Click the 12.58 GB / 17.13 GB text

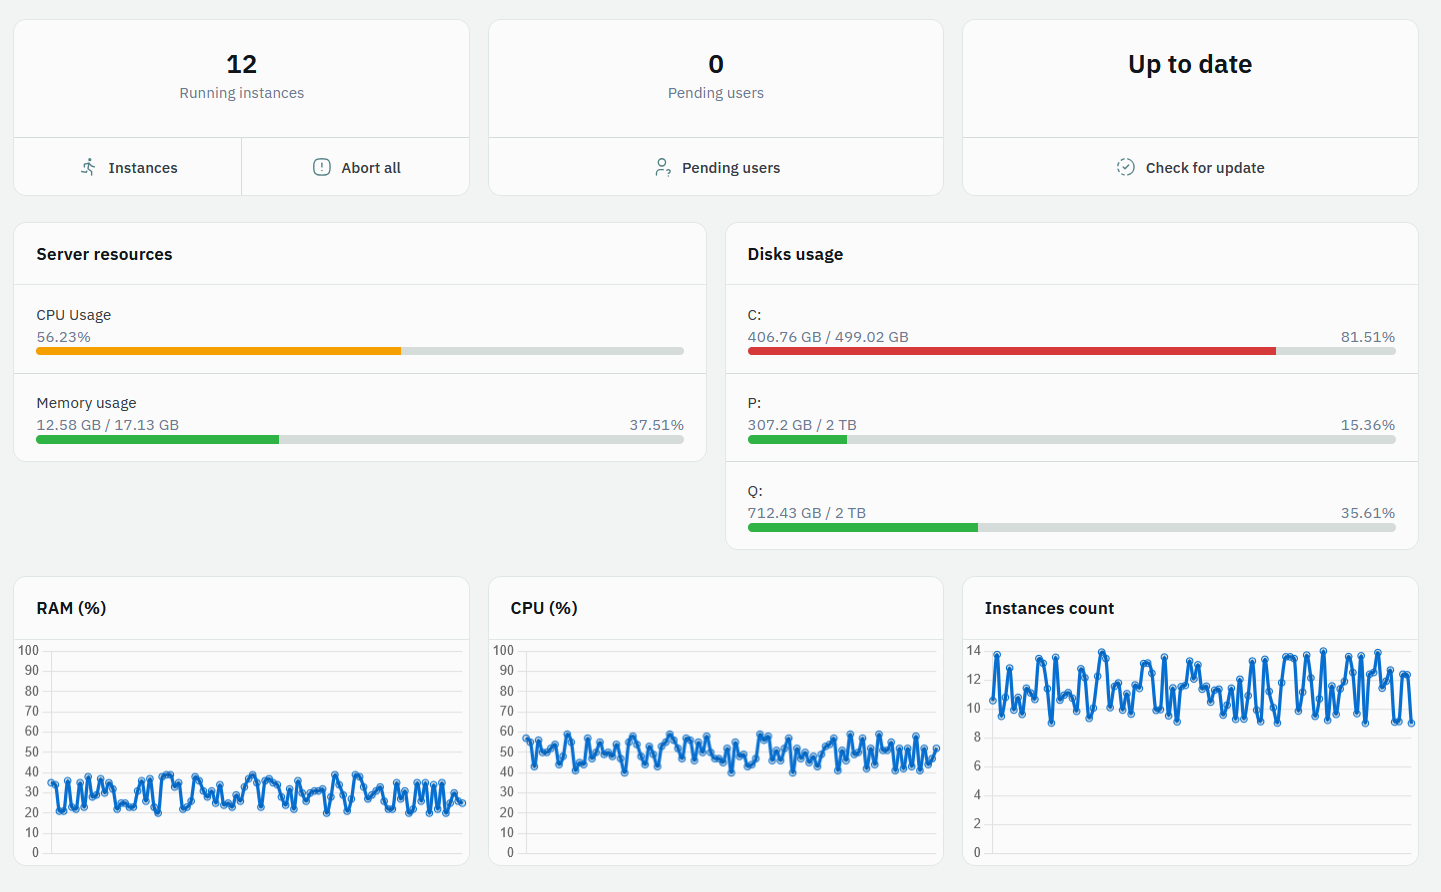(x=108, y=425)
